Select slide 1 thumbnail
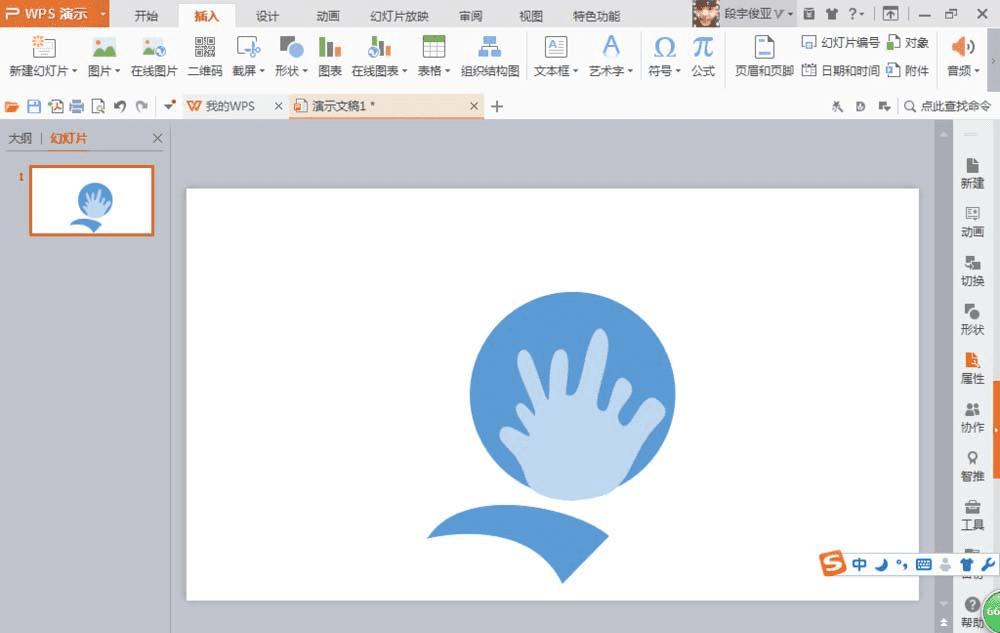 click(92, 201)
